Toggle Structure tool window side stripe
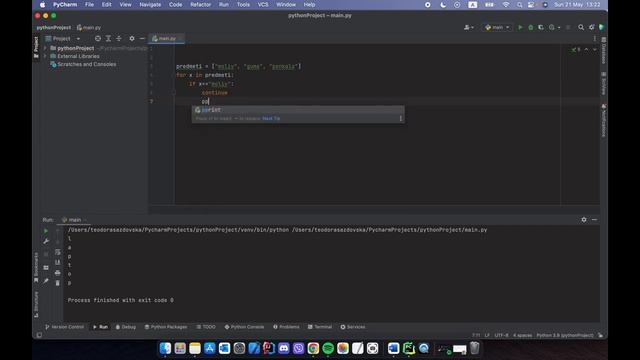 tap(36, 304)
